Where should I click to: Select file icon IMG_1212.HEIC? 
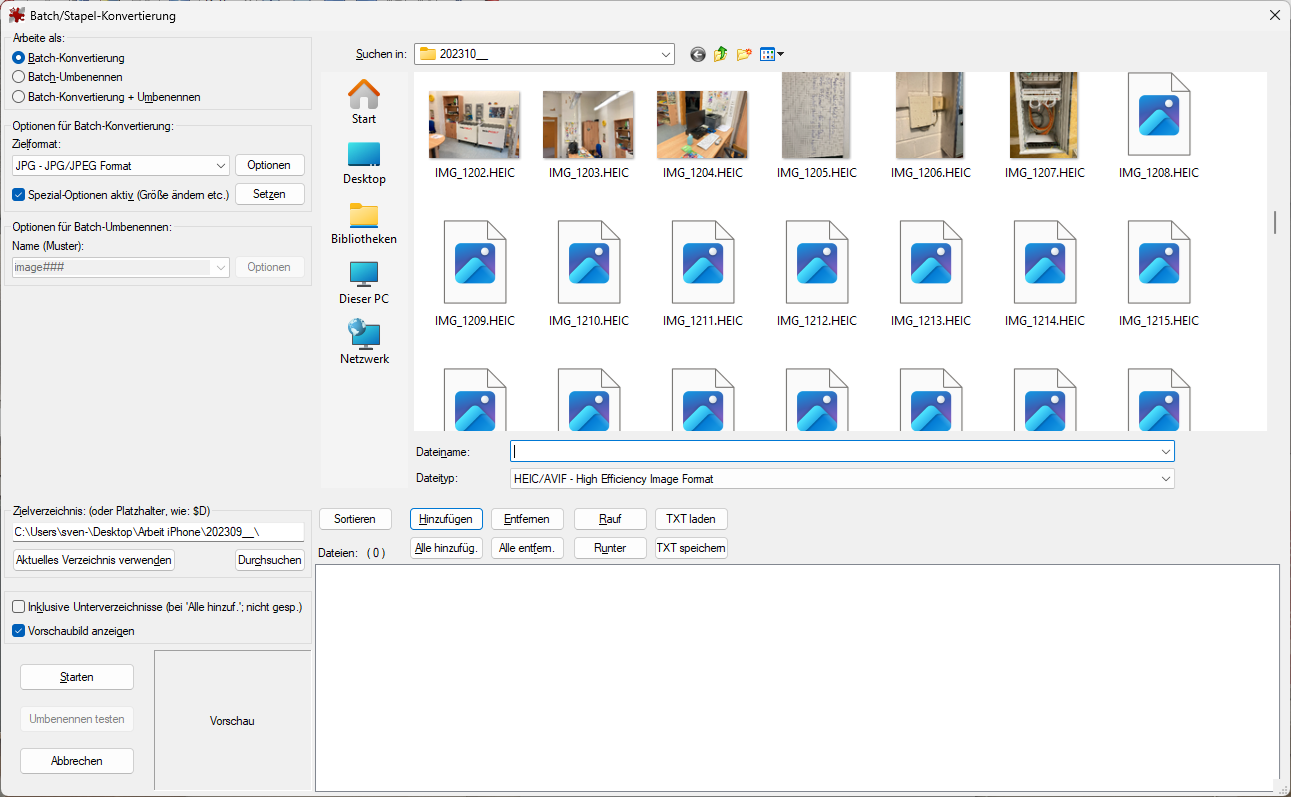click(817, 263)
